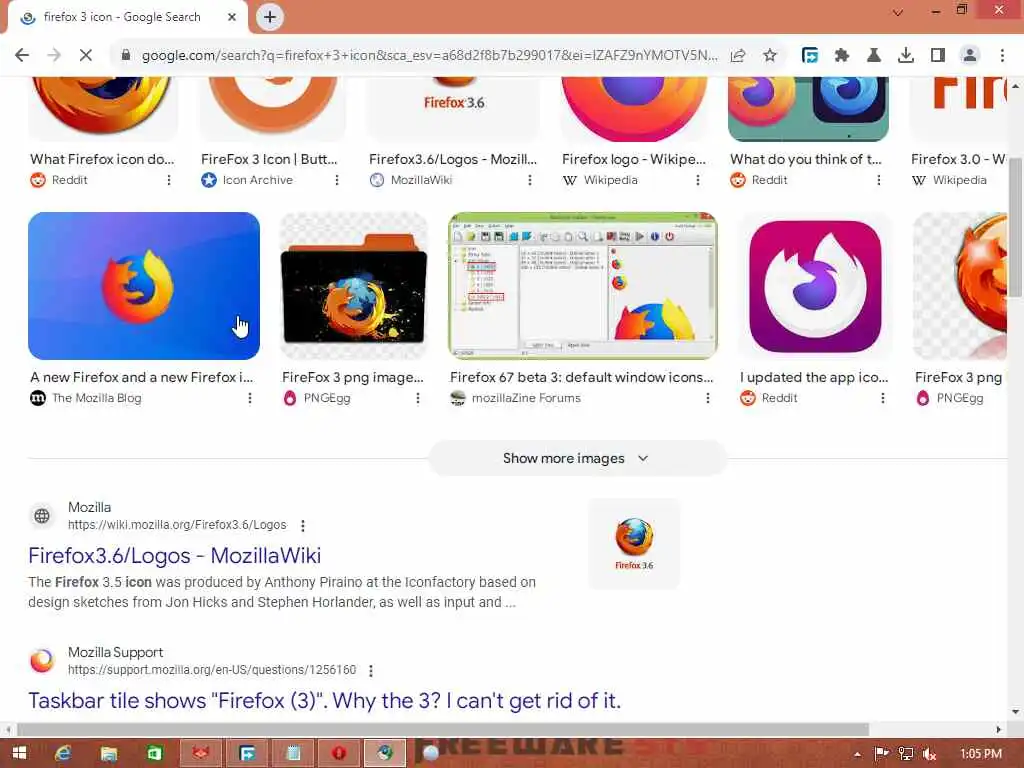Image resolution: width=1024 pixels, height=768 pixels.
Task: Click mozillaZine Forums source label
Action: click(x=526, y=398)
